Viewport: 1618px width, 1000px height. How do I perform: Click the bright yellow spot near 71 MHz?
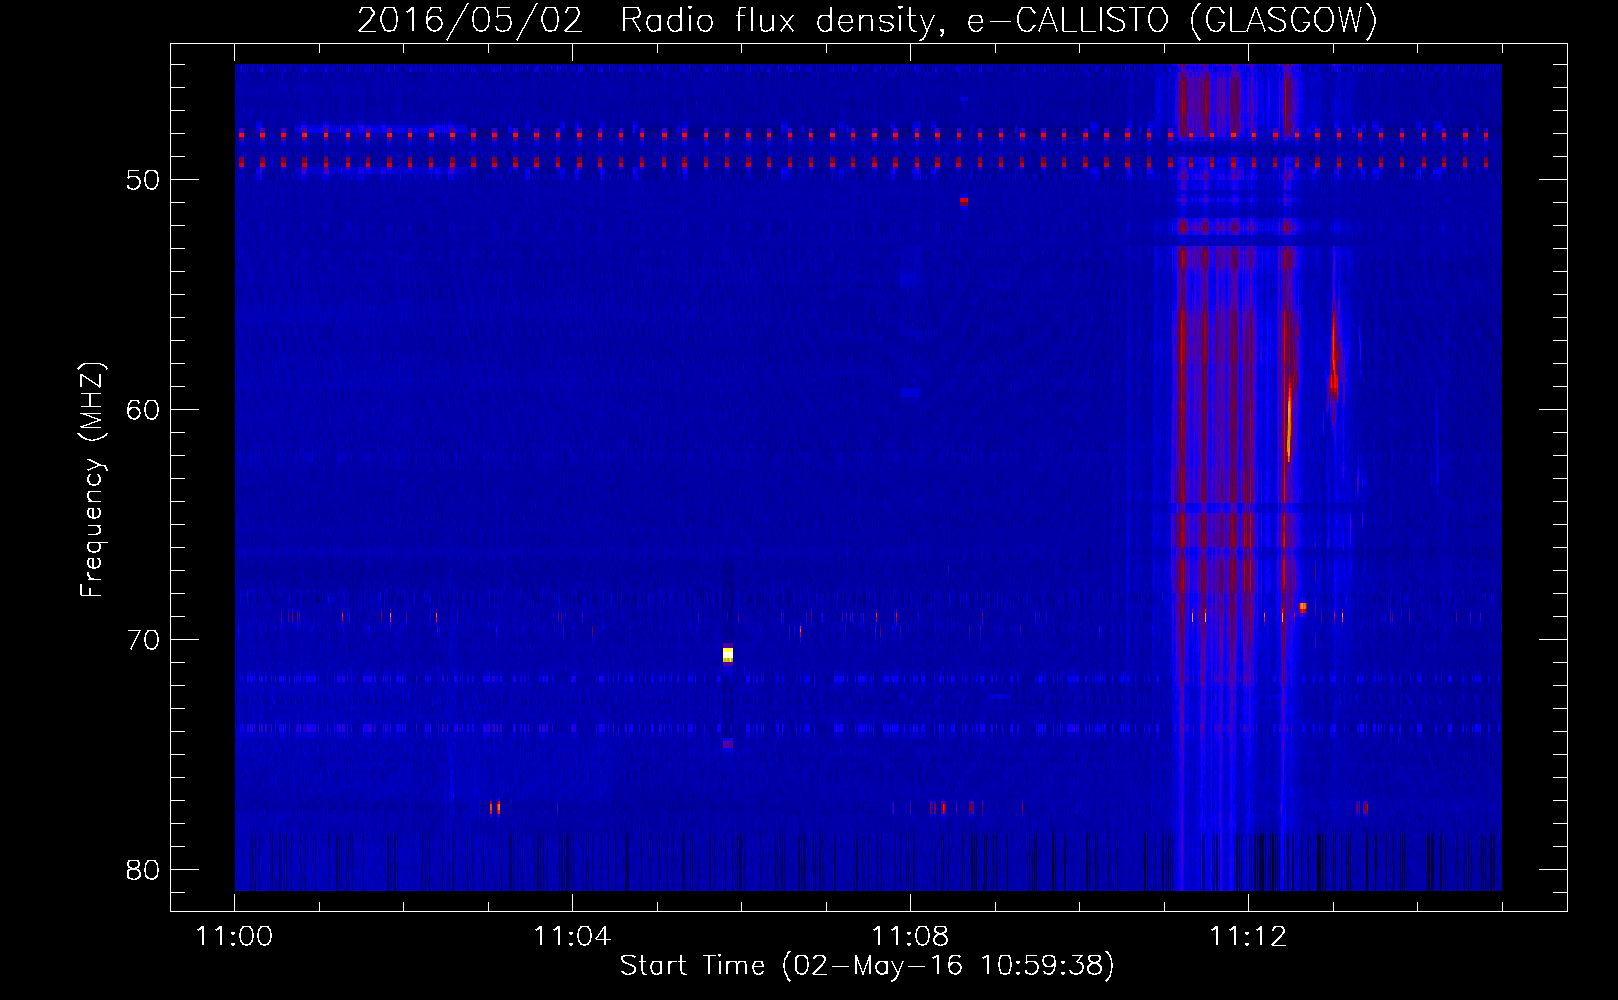728,655
